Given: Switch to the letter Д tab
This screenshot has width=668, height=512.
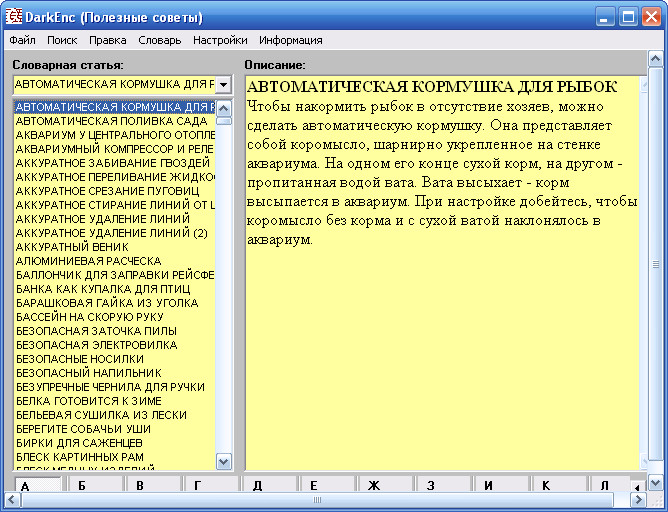Looking at the screenshot, I should tap(257, 486).
